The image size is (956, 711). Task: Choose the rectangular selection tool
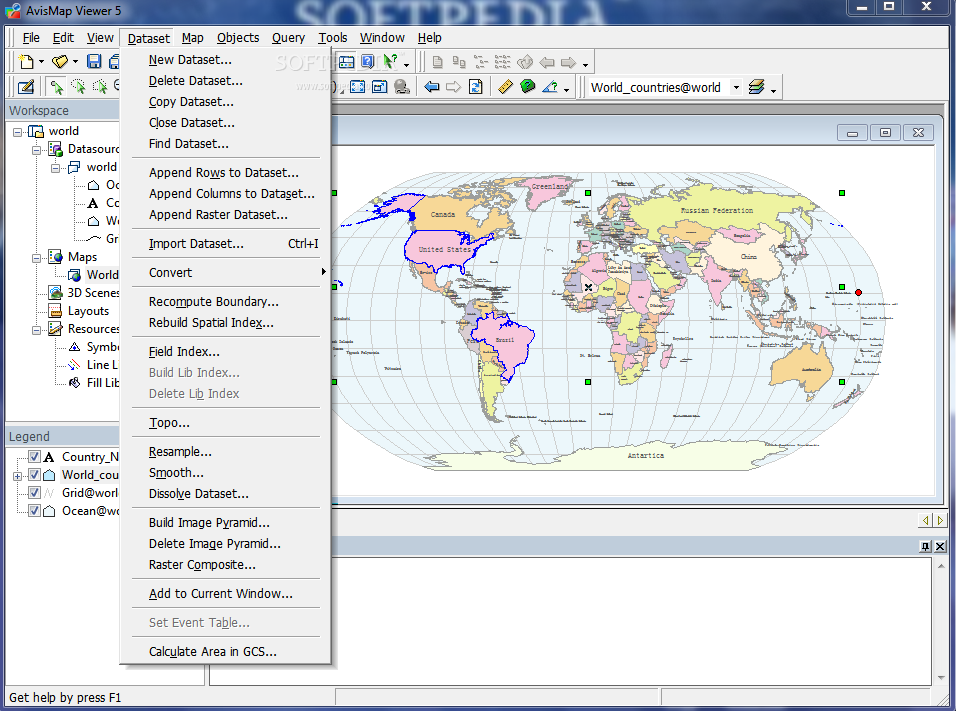click(x=99, y=87)
